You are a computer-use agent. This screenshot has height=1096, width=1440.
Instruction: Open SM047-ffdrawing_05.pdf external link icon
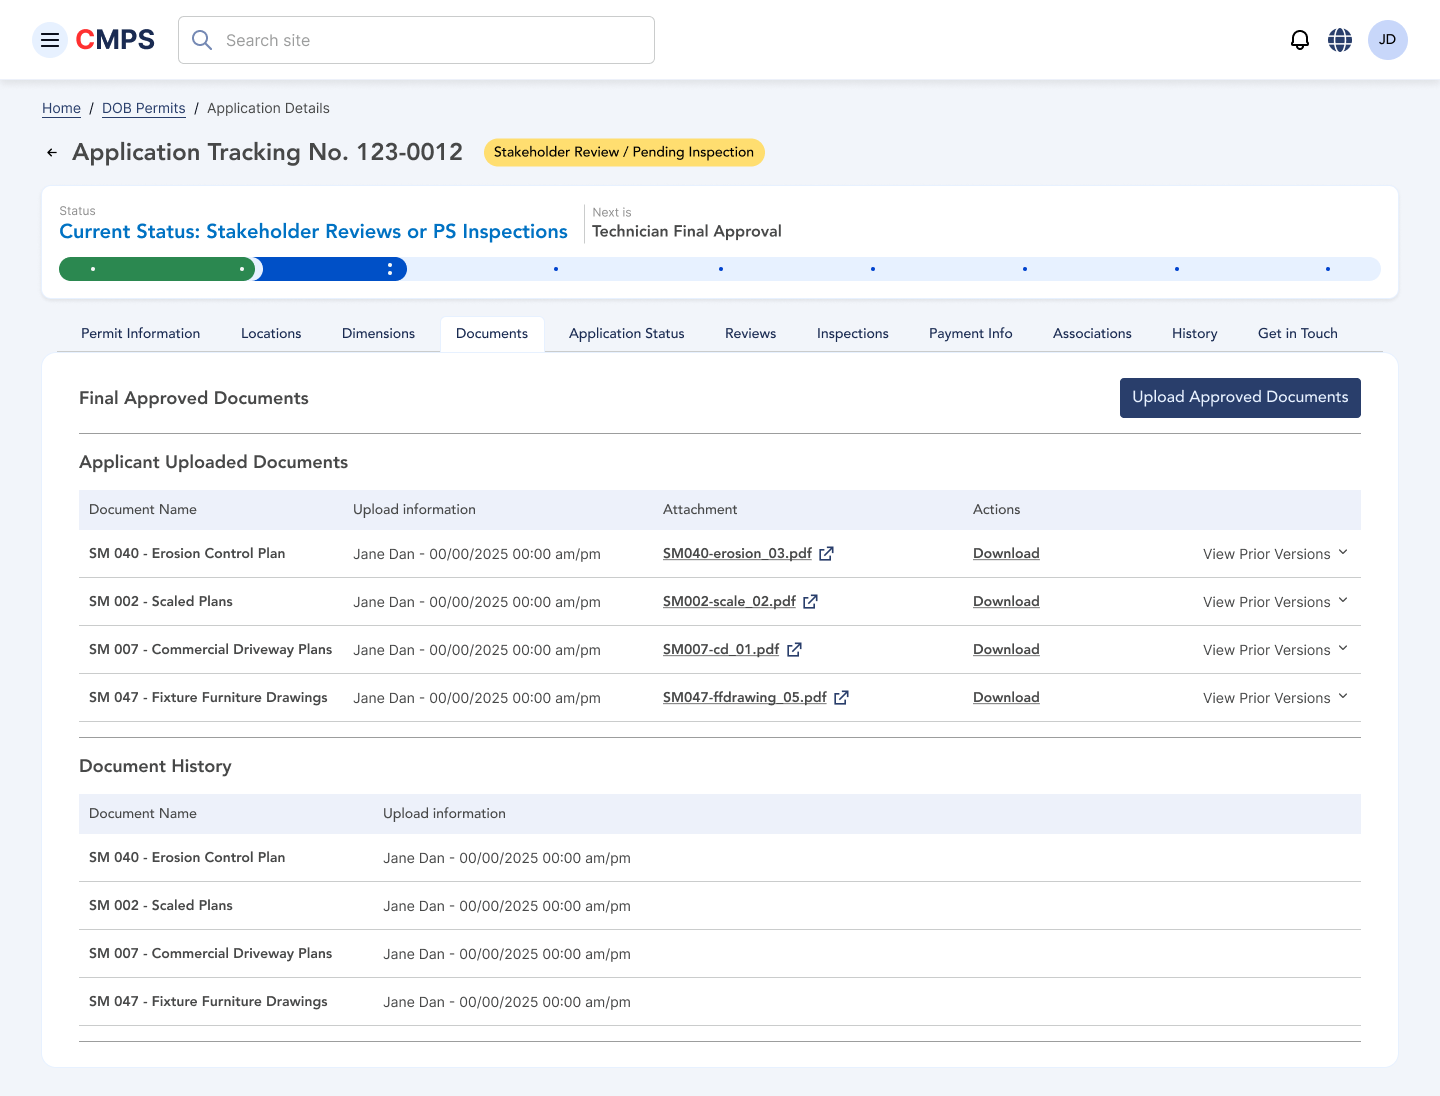(841, 698)
